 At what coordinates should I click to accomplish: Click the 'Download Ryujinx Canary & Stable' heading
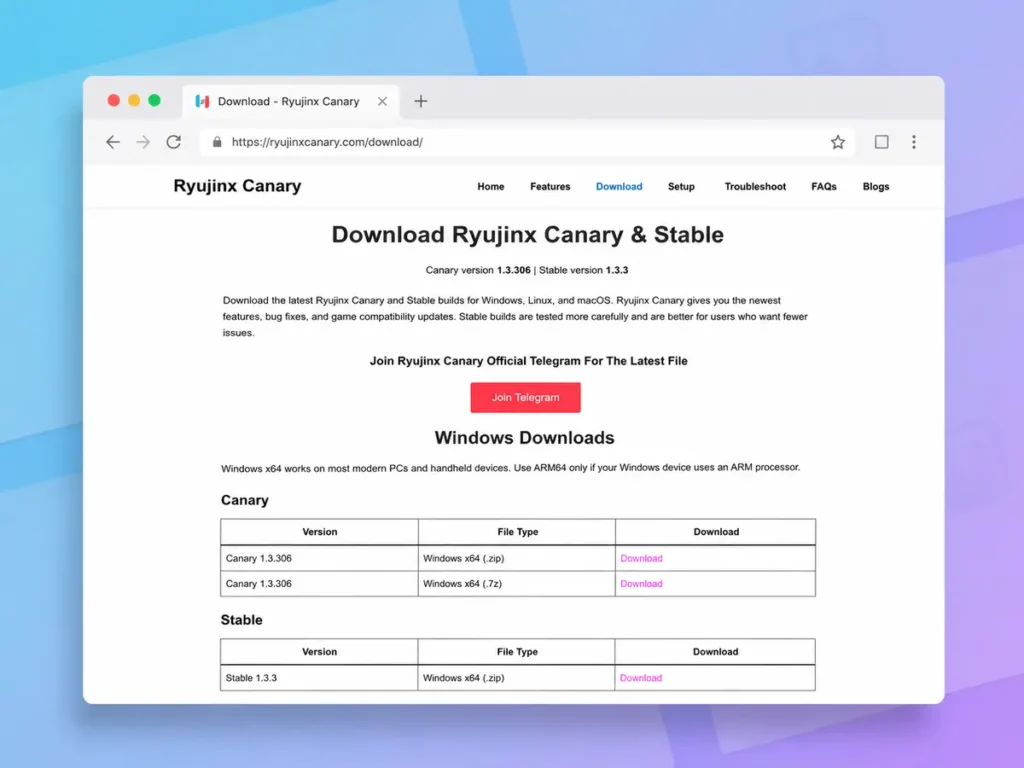click(x=527, y=234)
